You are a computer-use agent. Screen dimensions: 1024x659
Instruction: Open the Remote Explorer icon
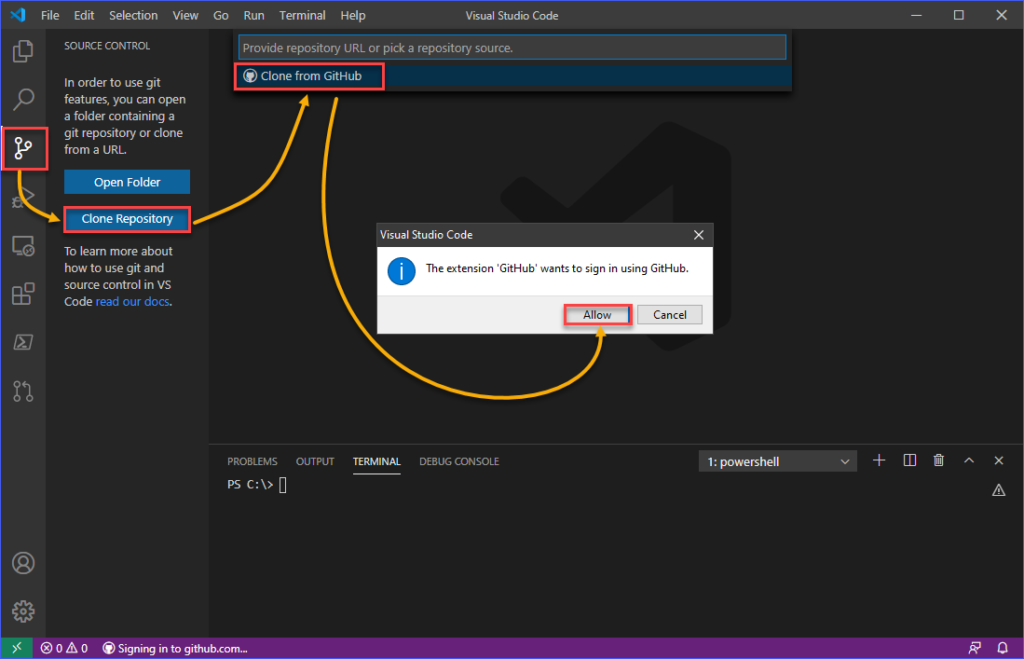tap(23, 246)
